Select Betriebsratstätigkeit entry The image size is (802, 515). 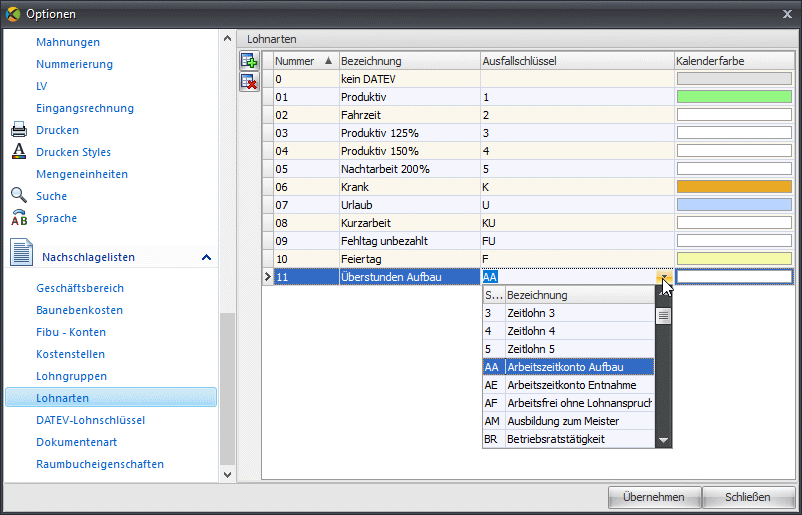click(568, 439)
